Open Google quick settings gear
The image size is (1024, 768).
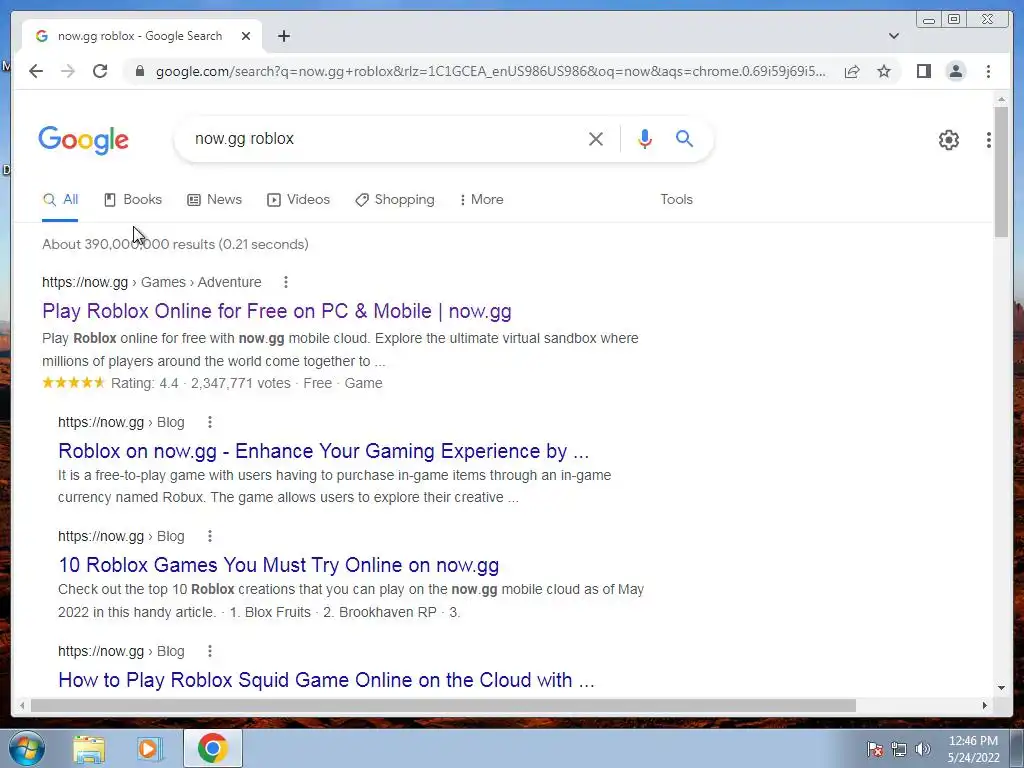point(948,140)
